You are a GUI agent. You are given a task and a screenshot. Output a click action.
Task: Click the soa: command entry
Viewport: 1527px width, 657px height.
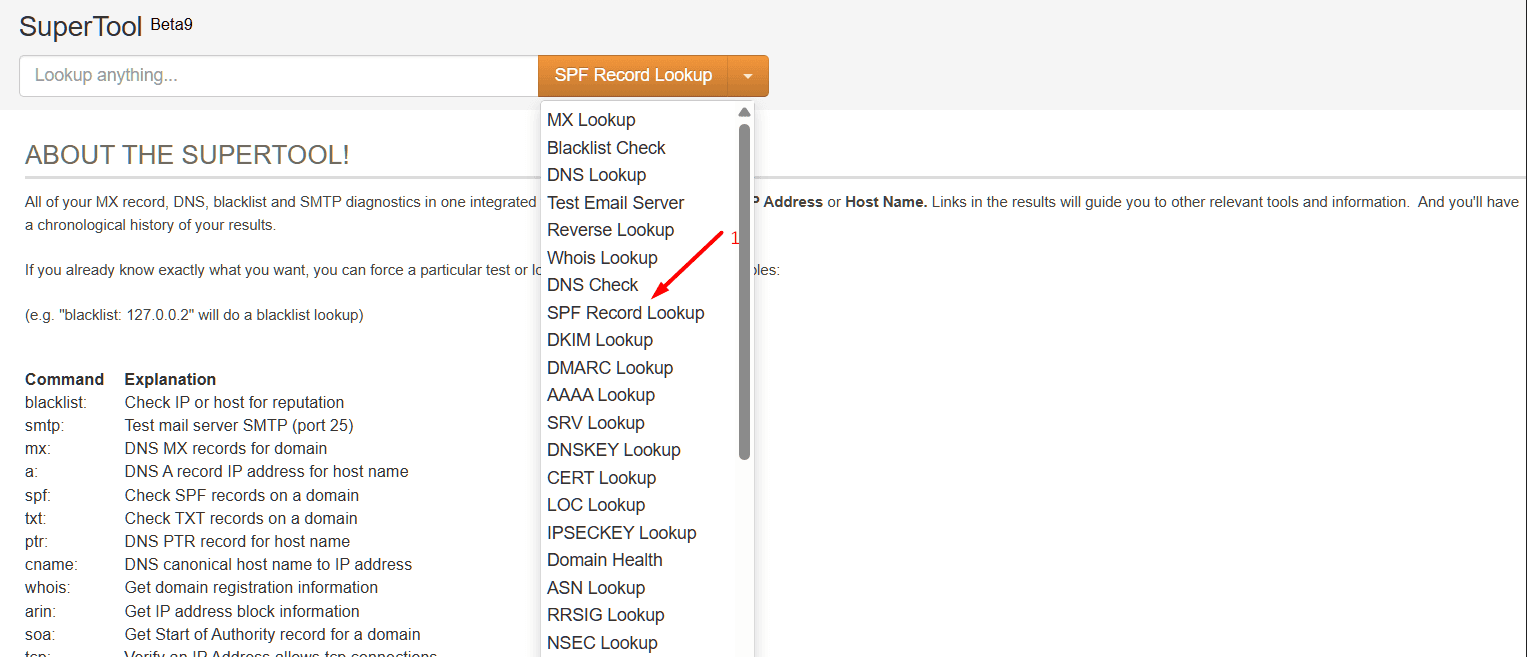pos(39,635)
